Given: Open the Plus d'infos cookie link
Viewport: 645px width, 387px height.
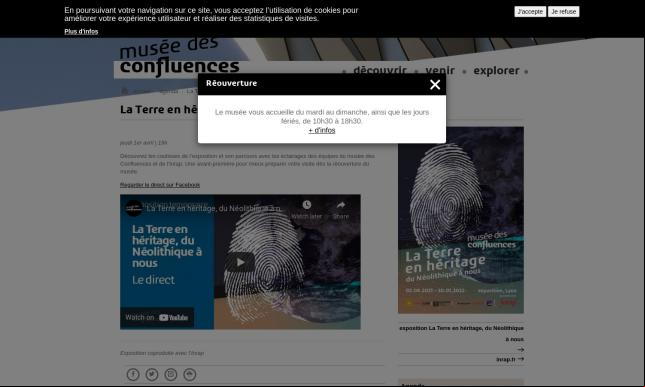Looking at the screenshot, I should coord(81,31).
